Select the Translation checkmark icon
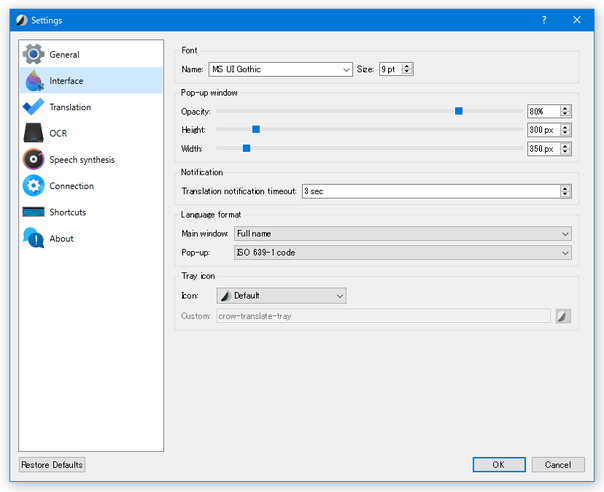 point(34,107)
